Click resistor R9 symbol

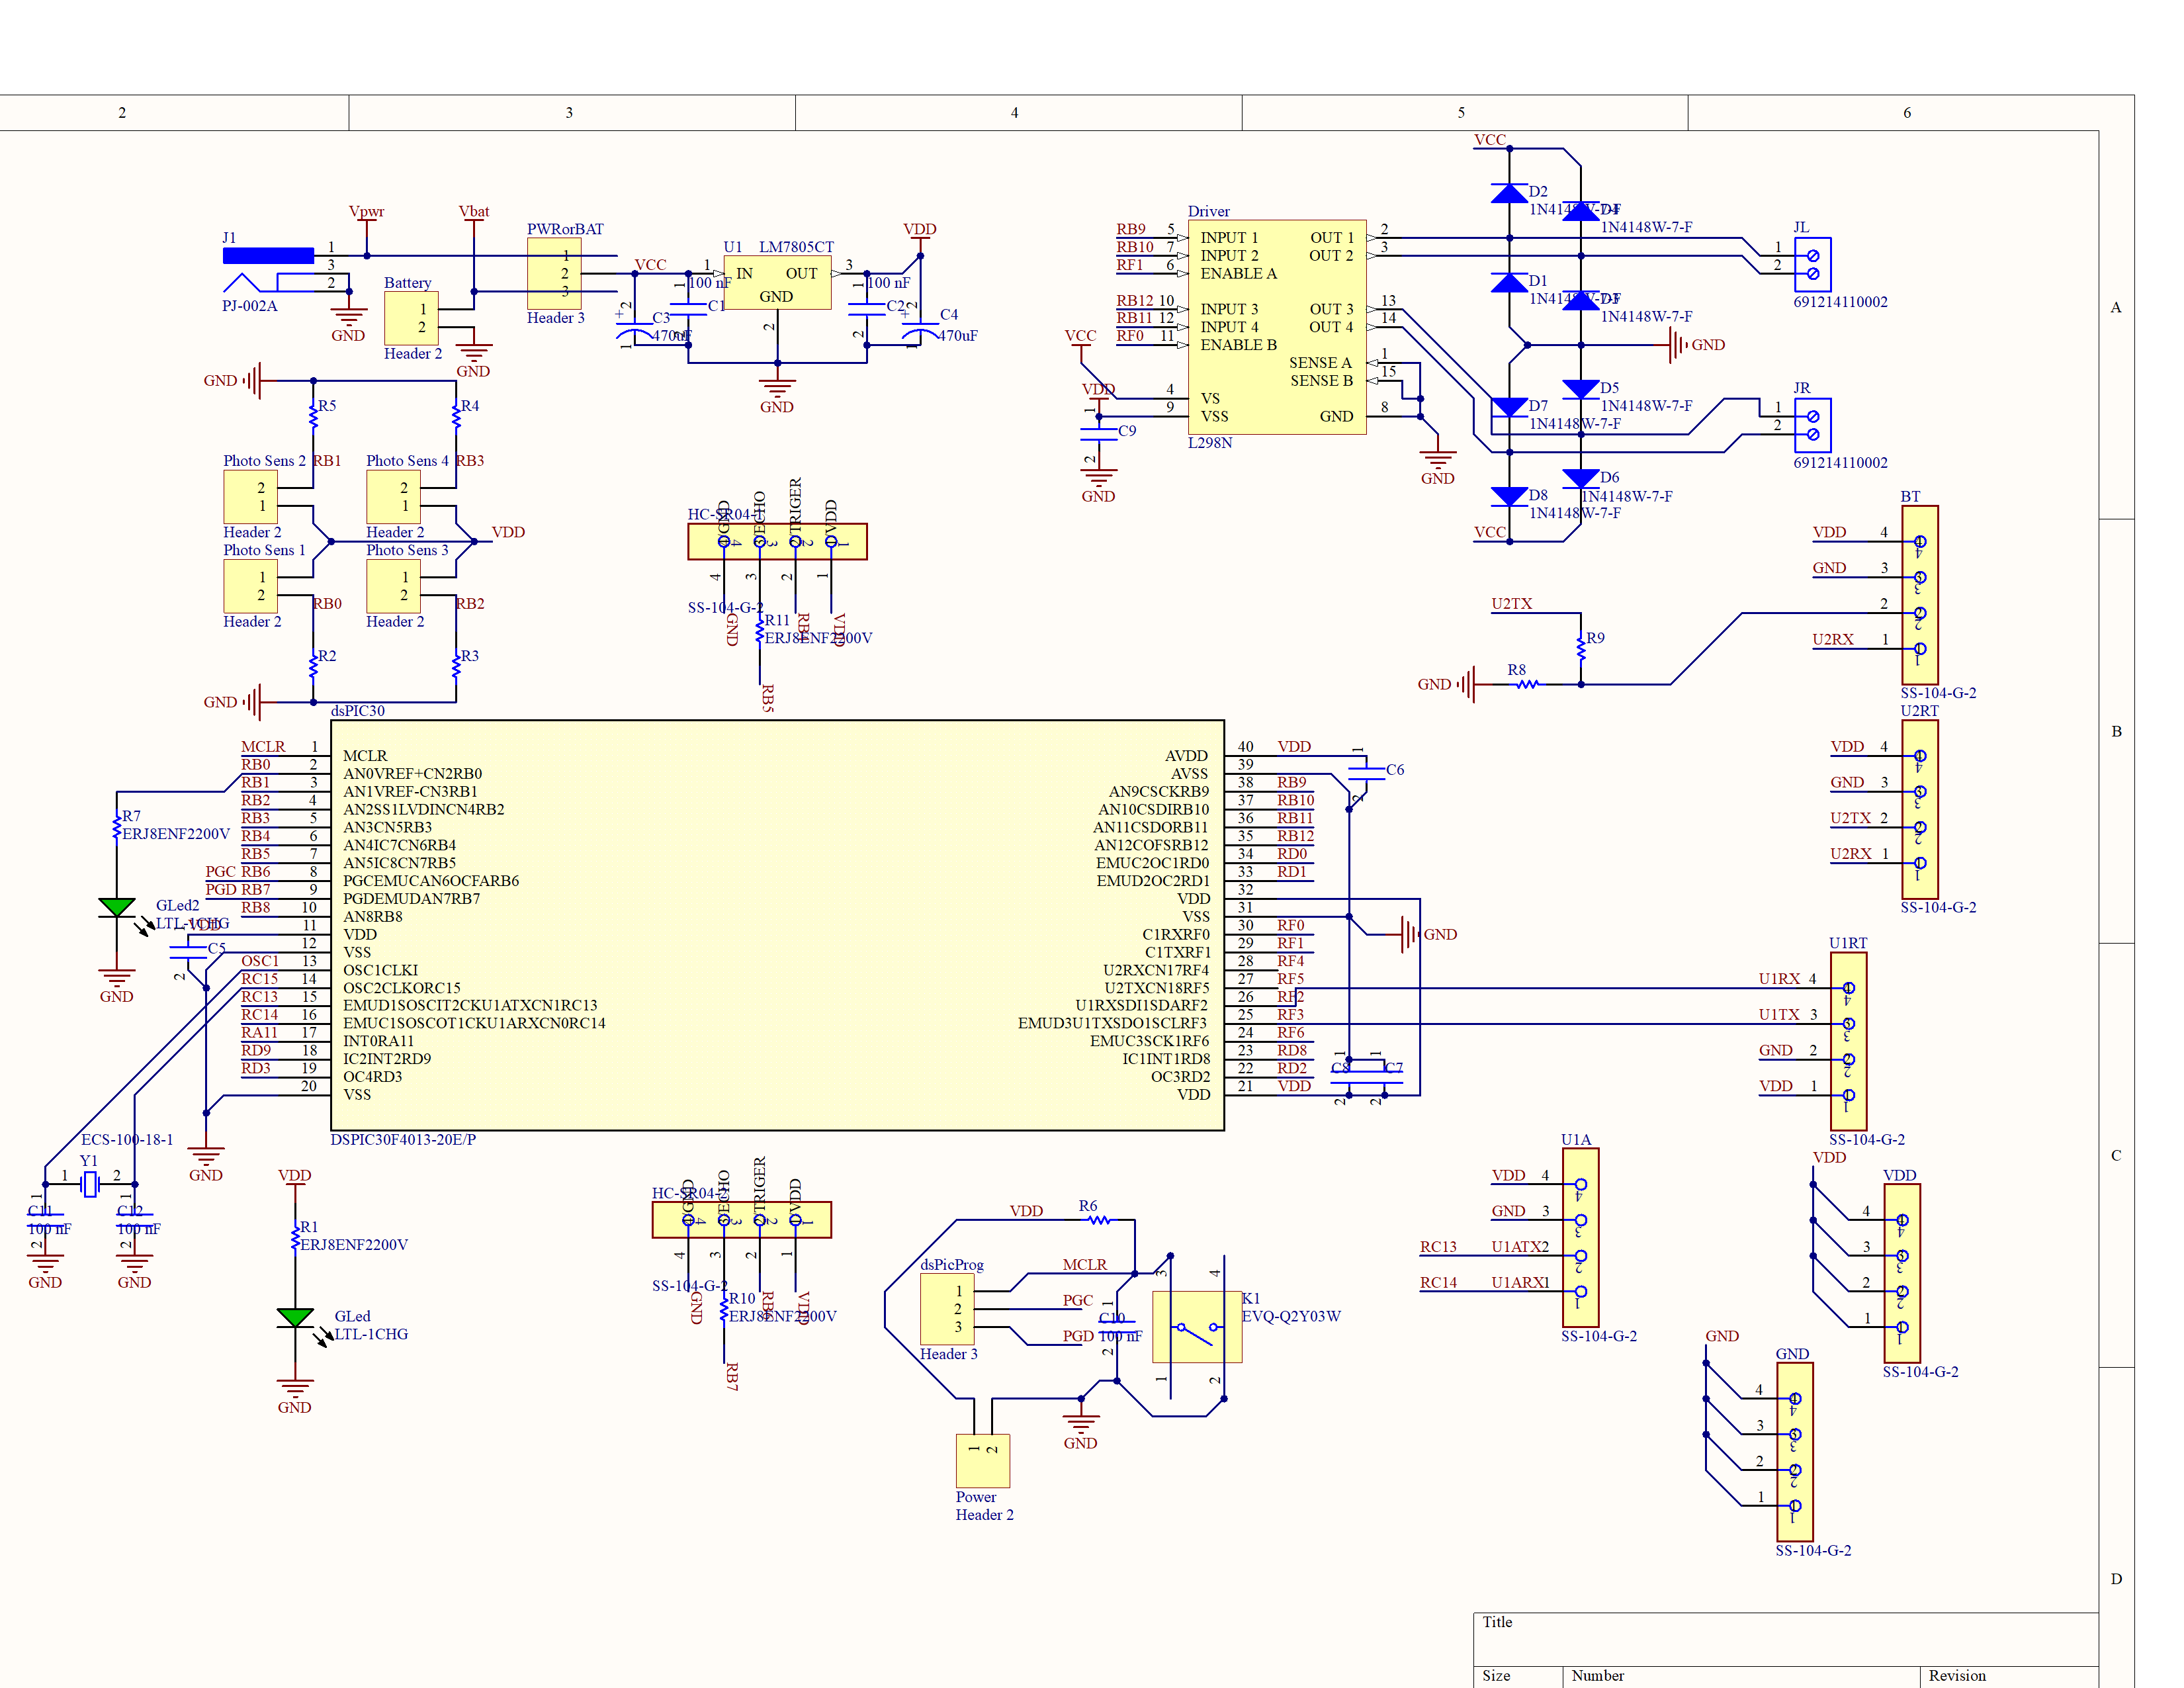[1581, 648]
